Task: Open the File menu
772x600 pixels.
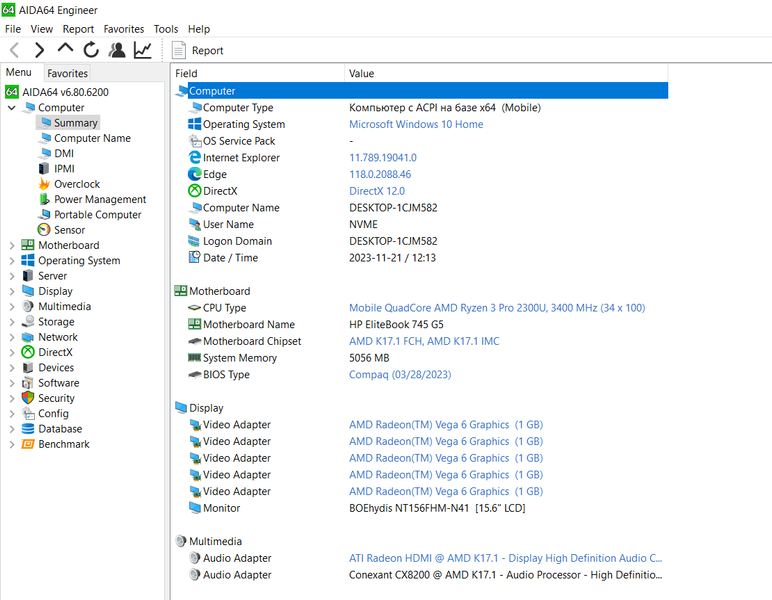Action: click(13, 29)
